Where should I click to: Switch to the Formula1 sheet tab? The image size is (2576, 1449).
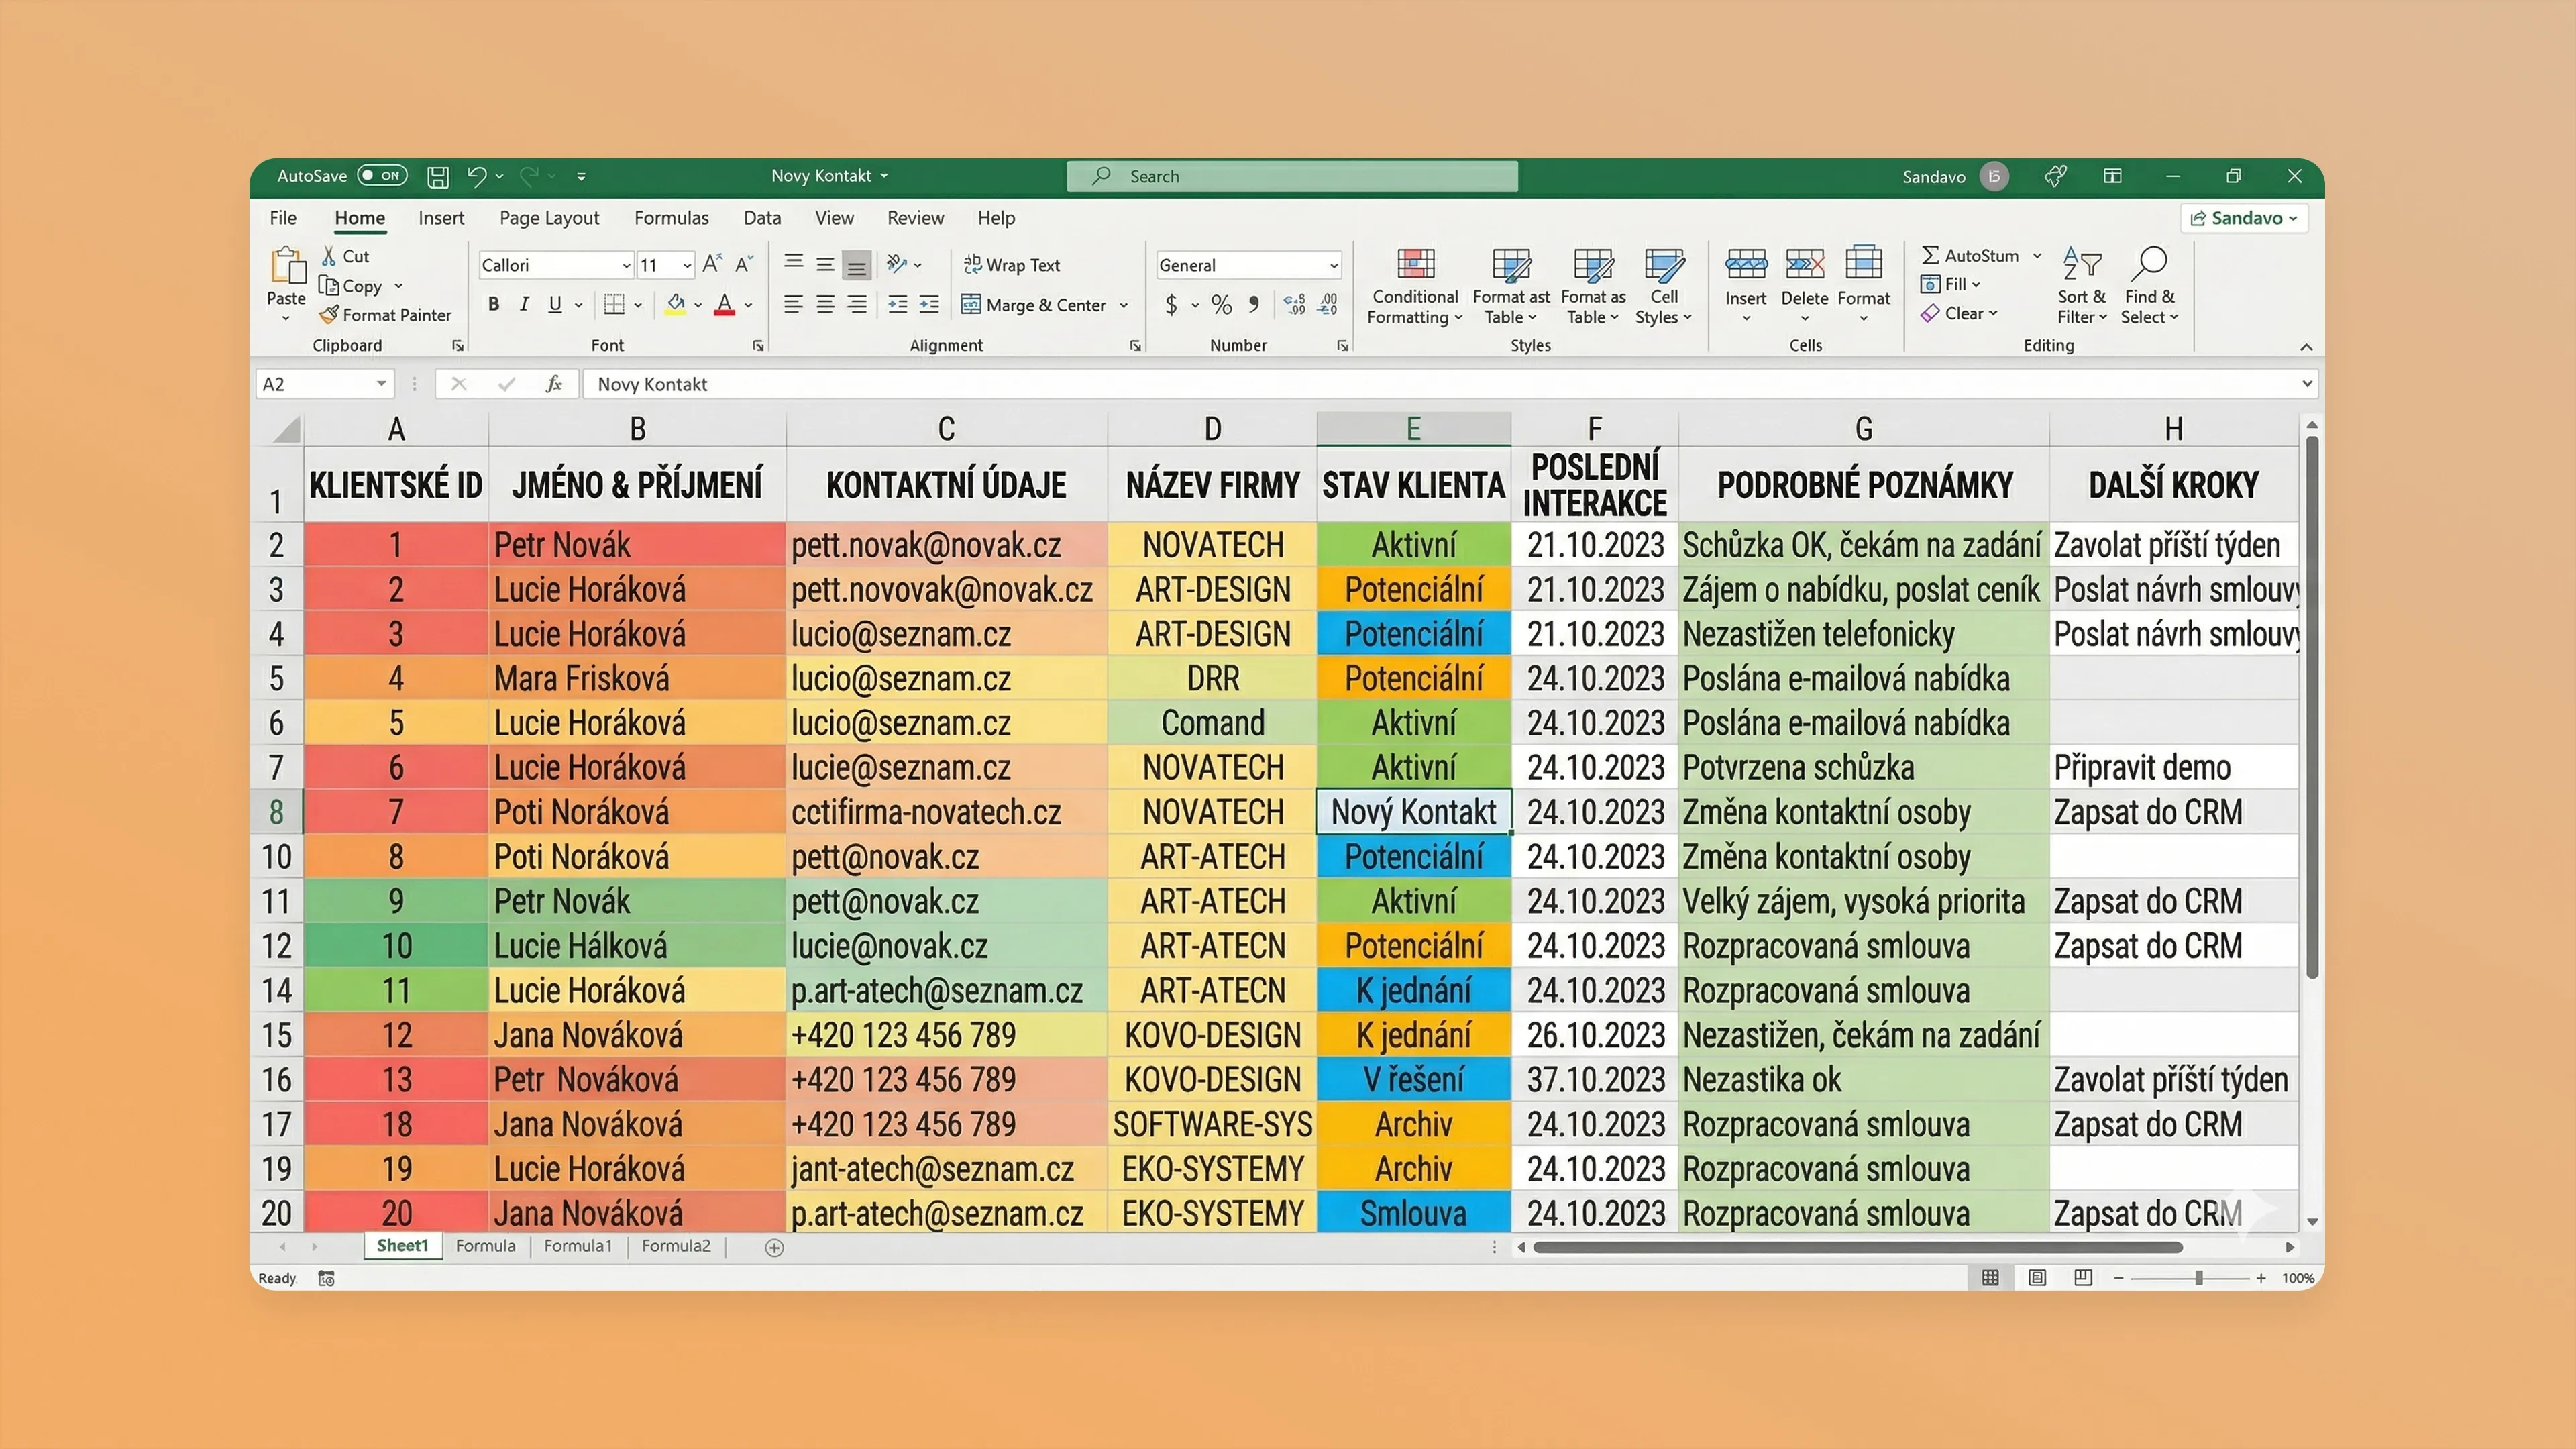point(578,1246)
